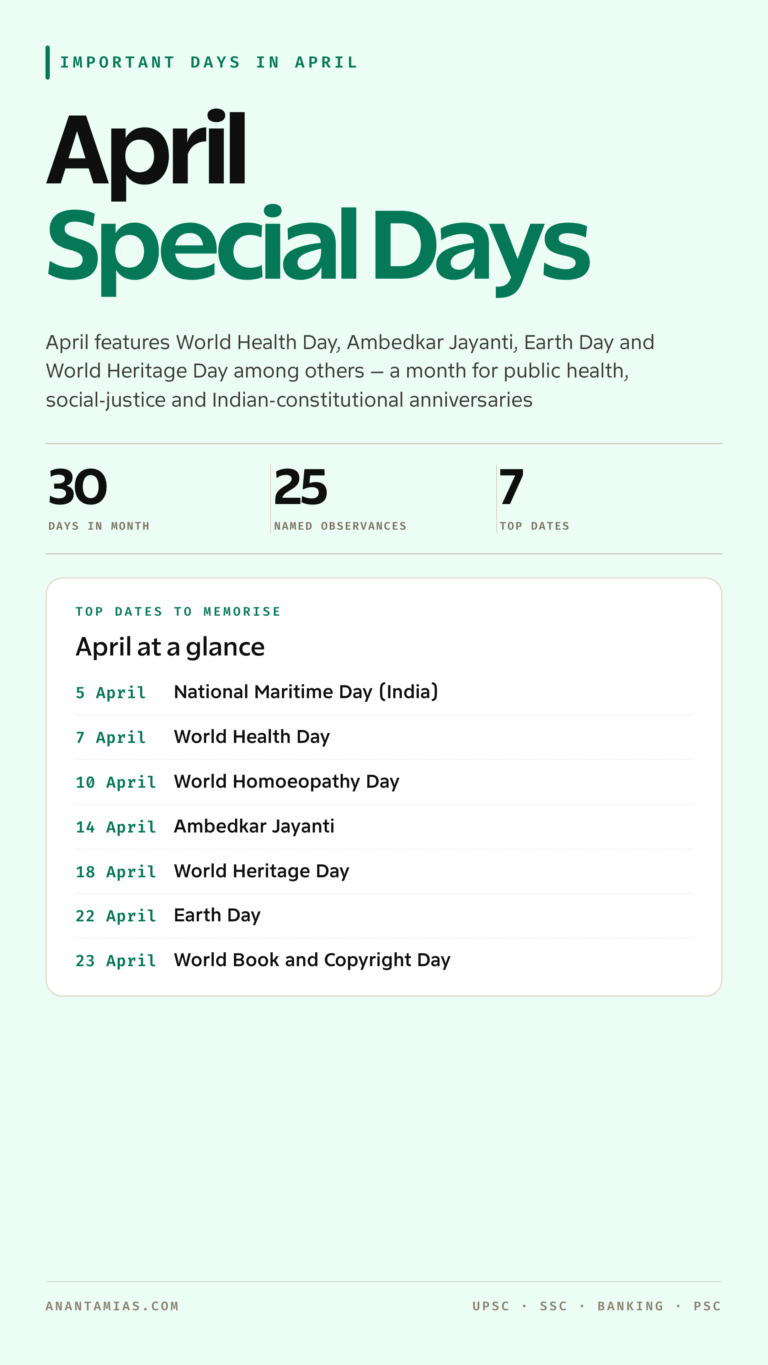768x1365 pixels.
Task: Select 'World Book and Copyright Day' entry
Action: click(312, 960)
